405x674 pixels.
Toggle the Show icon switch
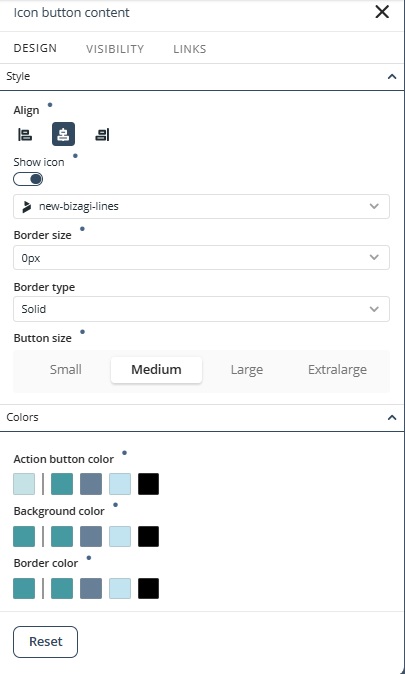coord(28,179)
